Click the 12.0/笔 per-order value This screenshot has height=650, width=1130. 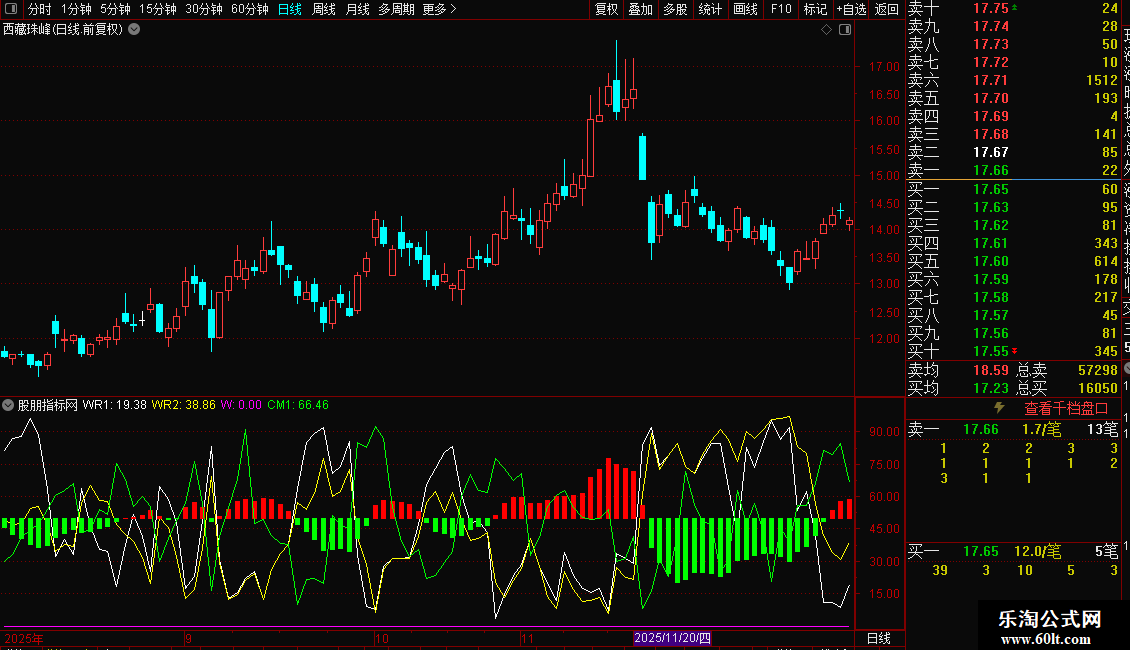[1038, 551]
